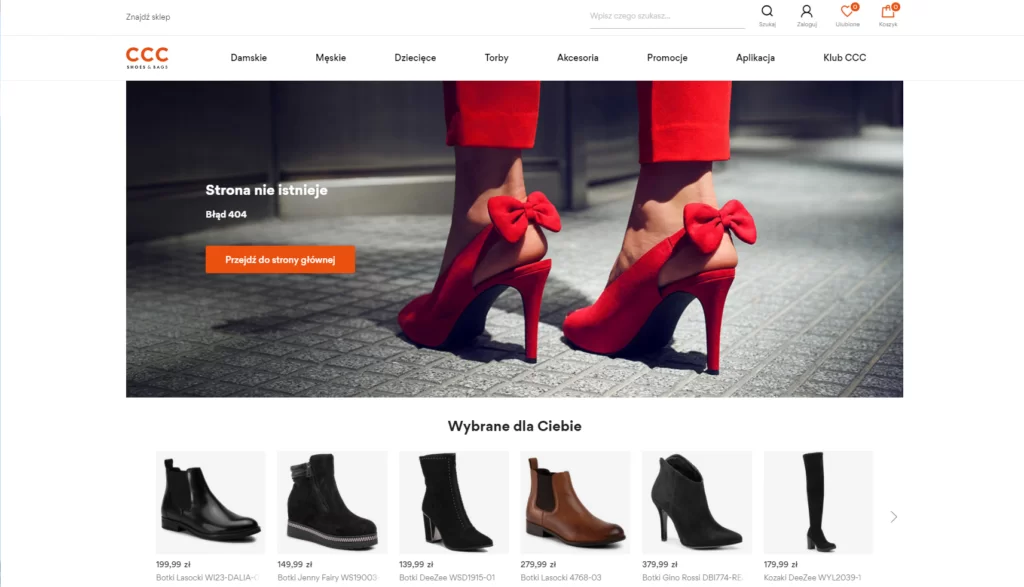Open the brown Botki Lasocki 4768-03 thumbnail

[575, 502]
